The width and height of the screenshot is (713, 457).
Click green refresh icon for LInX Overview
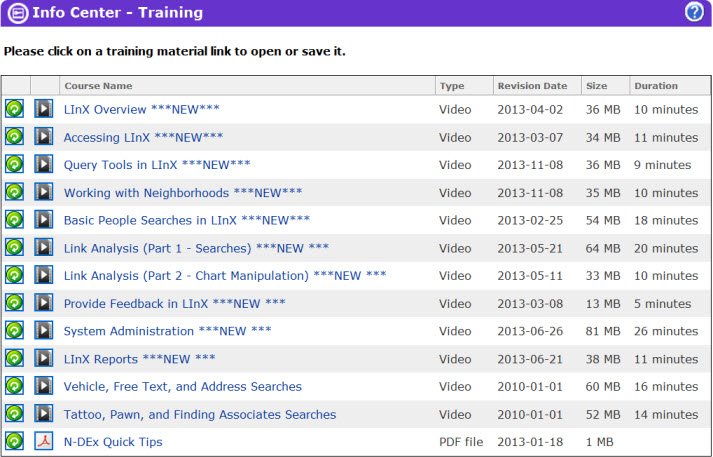point(14,109)
